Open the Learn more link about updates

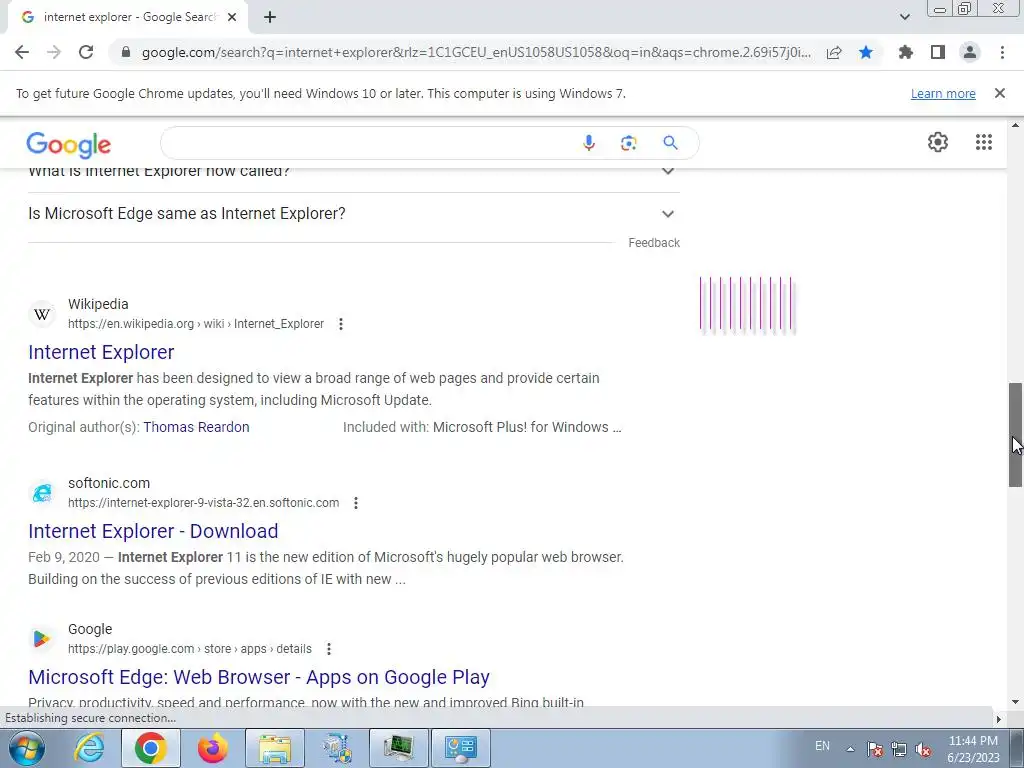(943, 93)
